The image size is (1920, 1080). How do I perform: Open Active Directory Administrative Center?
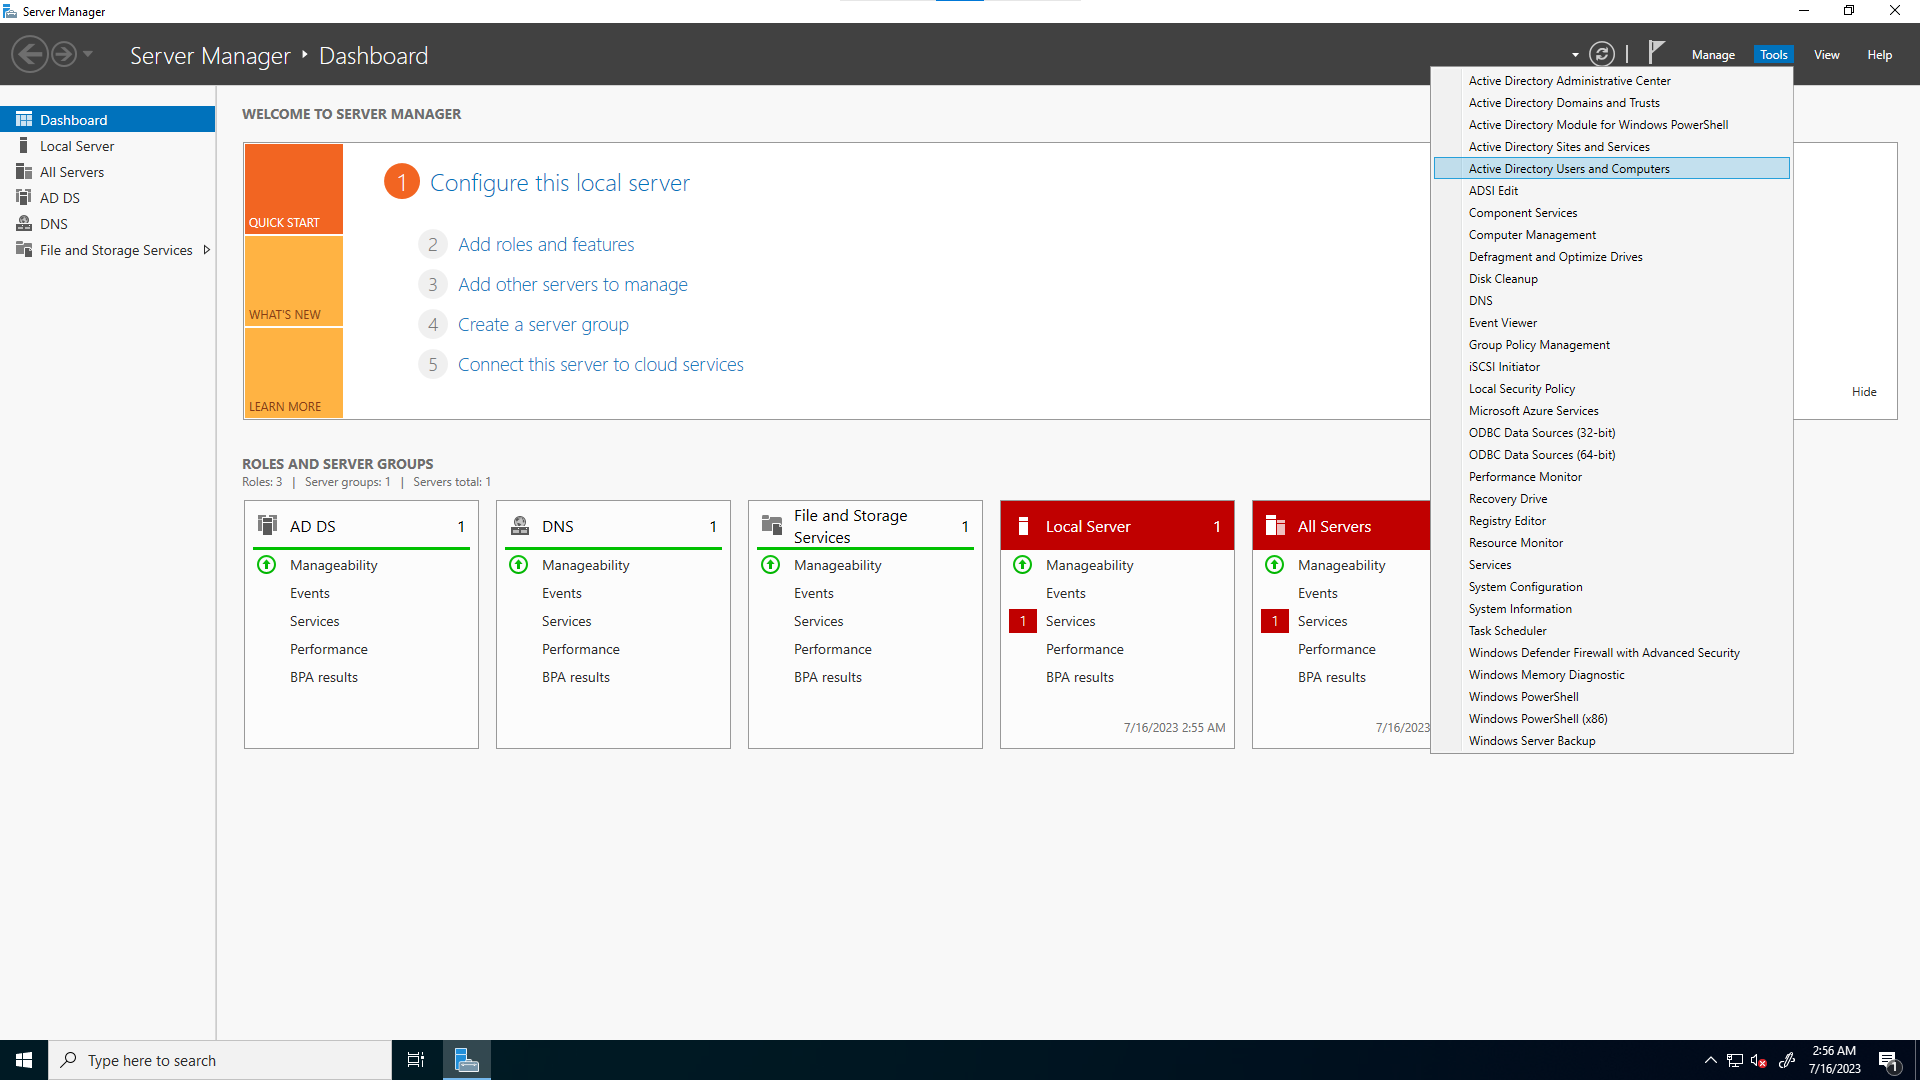[x=1611, y=81]
